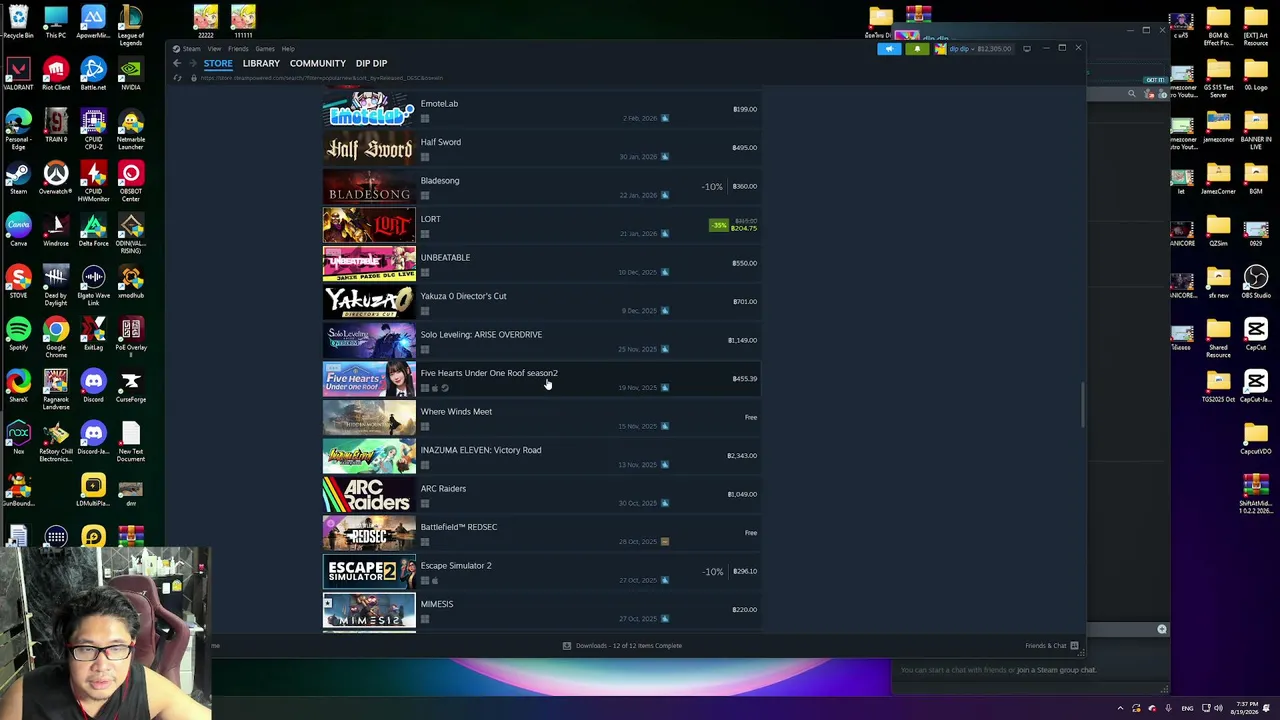Select the ShareX desktop shortcut

tap(18, 387)
